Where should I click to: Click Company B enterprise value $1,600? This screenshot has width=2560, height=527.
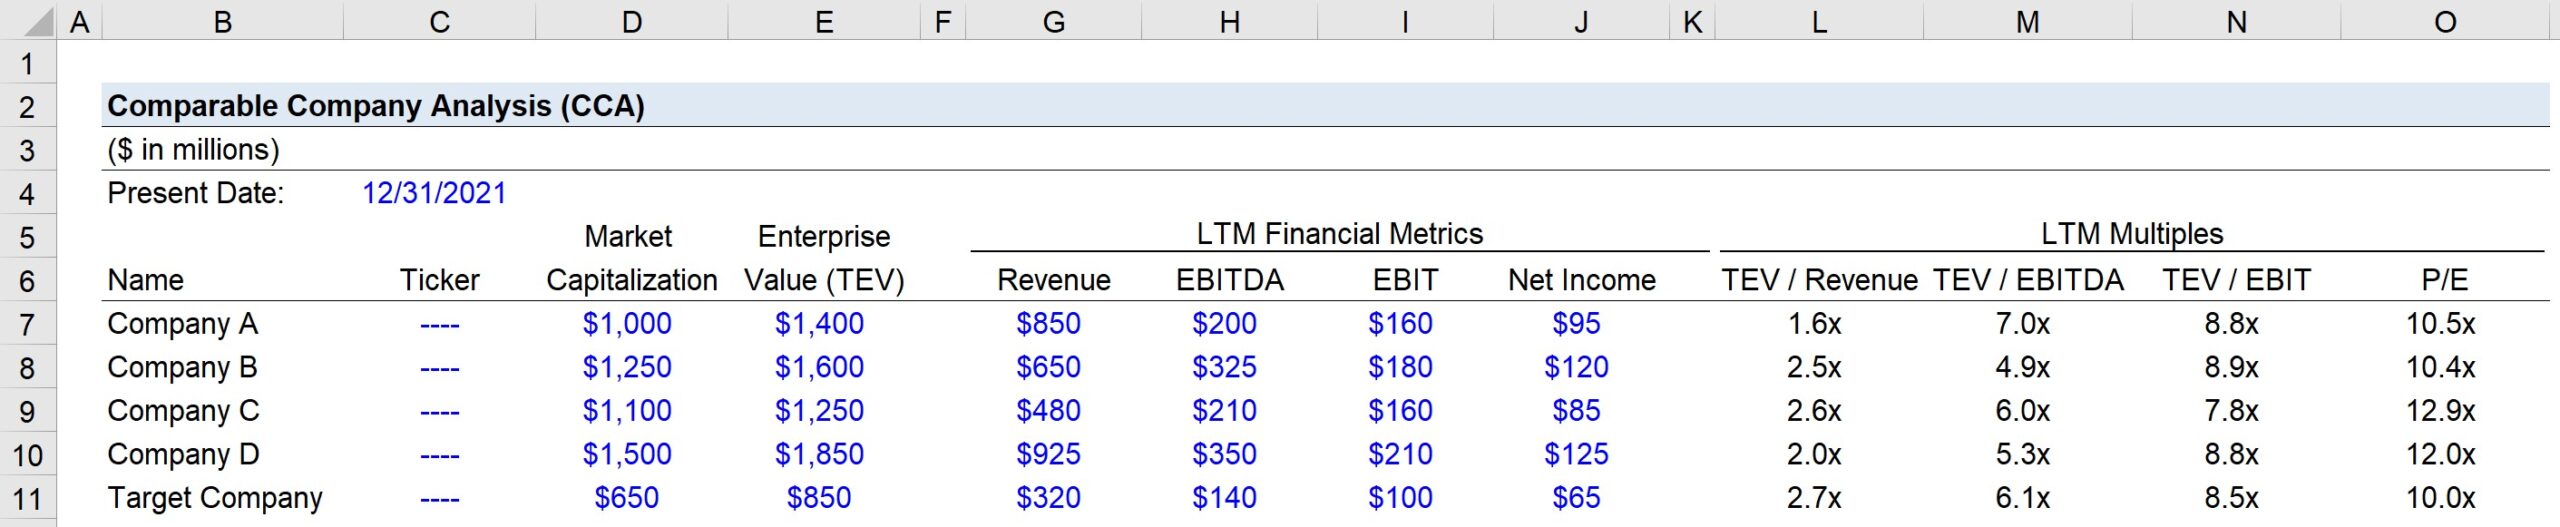(819, 368)
